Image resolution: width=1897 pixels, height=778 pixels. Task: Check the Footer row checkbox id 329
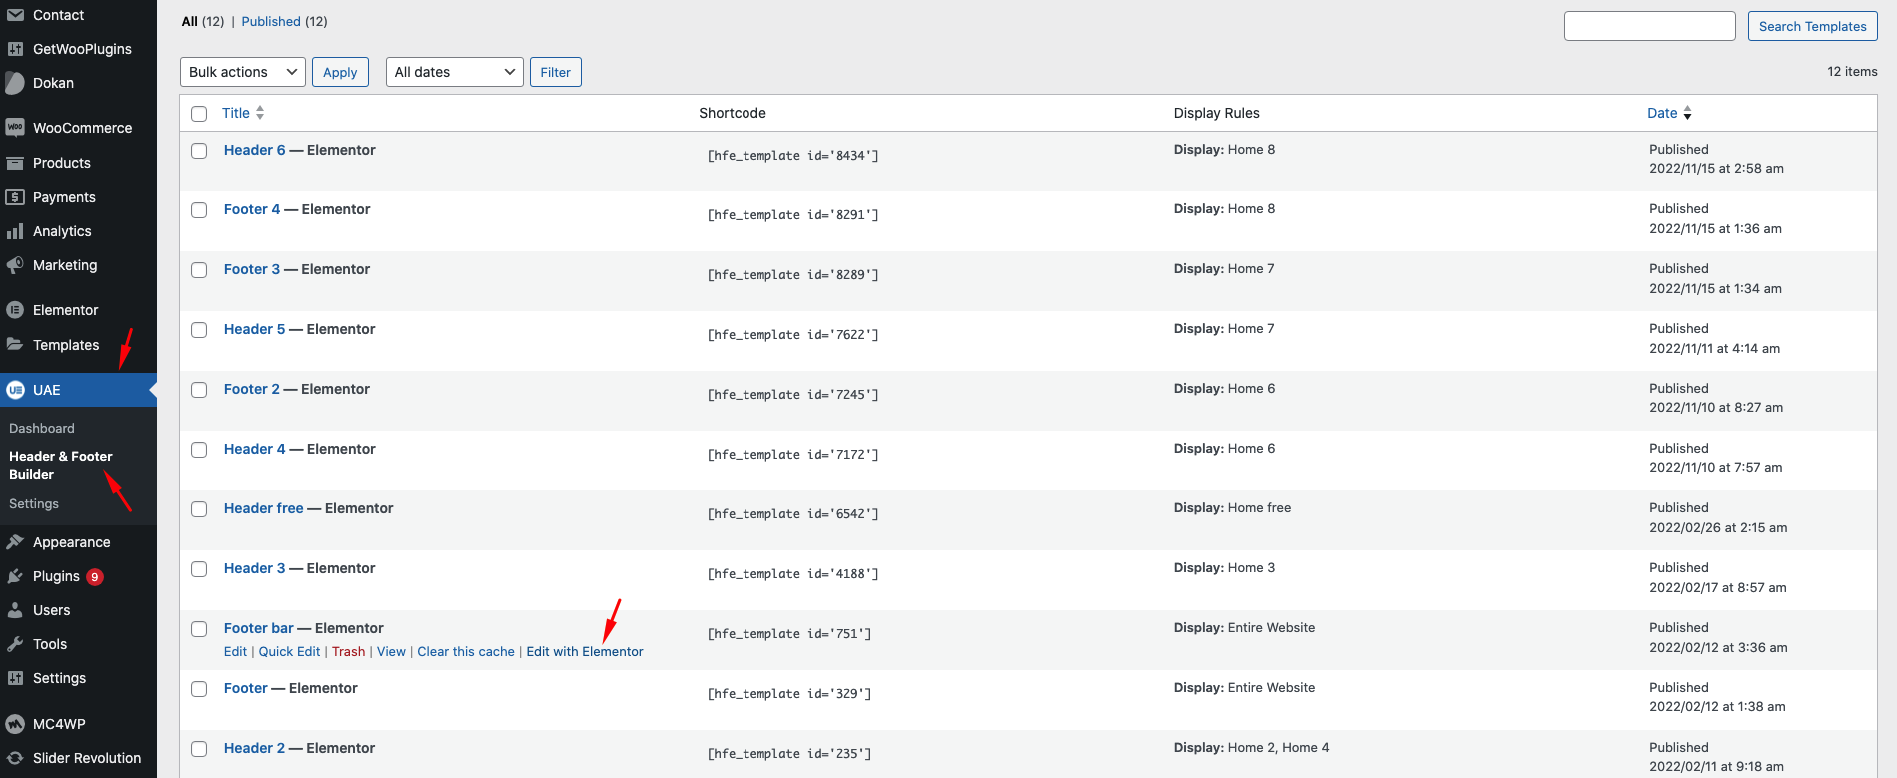[199, 689]
